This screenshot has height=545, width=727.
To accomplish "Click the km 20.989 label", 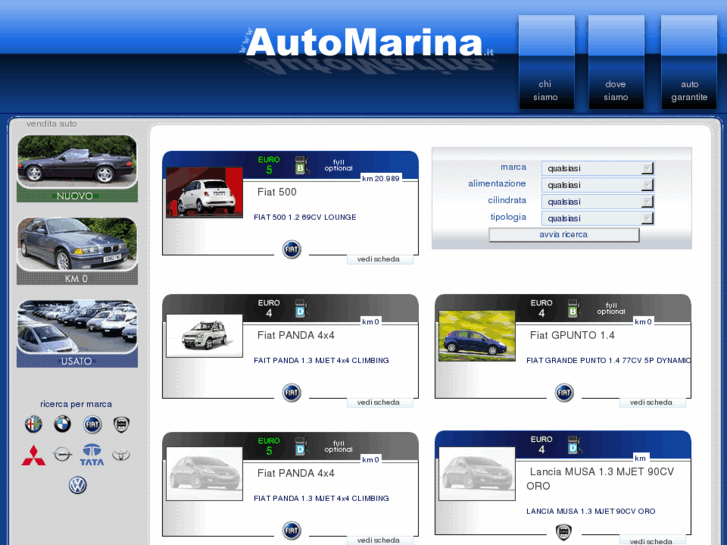I will pyautogui.click(x=381, y=179).
